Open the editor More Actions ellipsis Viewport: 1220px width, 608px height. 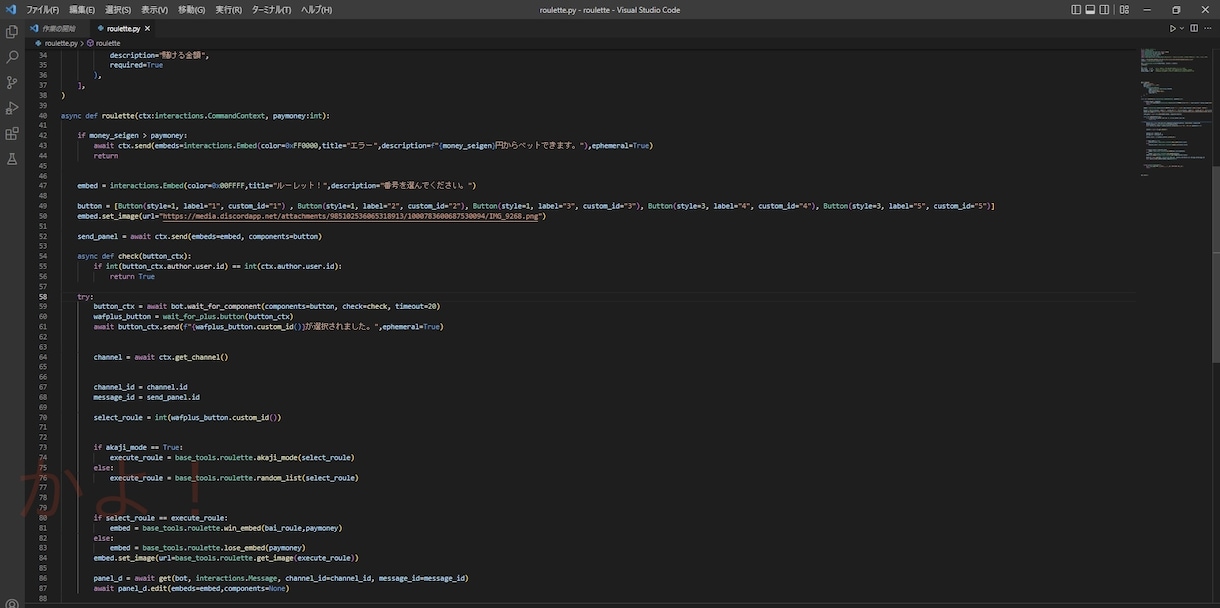coord(1209,28)
